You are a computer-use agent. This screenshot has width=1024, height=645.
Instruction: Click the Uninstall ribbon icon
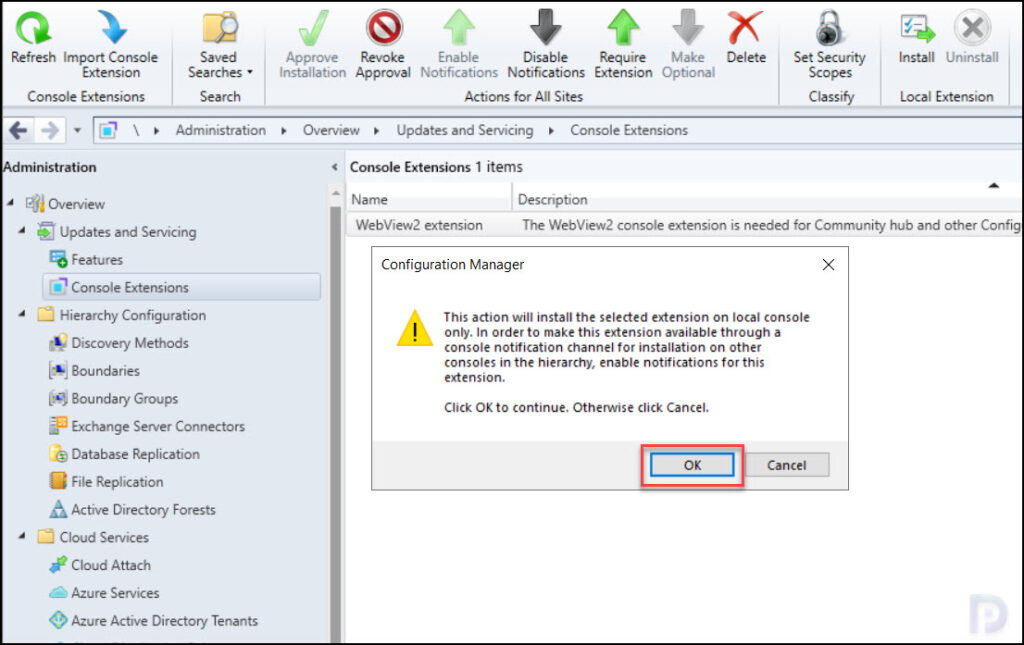coord(972,28)
